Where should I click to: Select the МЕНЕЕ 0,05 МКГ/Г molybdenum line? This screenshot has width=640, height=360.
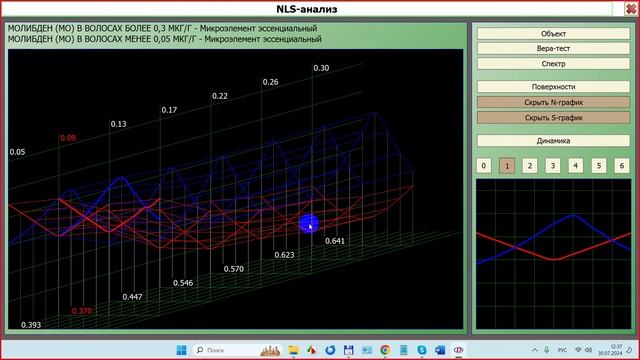[x=165, y=39]
